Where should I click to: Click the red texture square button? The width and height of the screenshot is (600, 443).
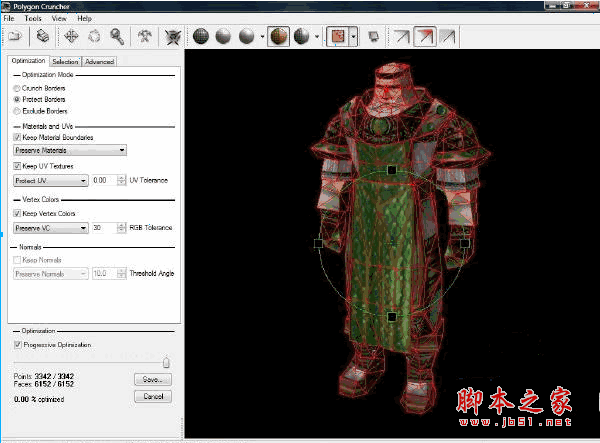click(338, 37)
